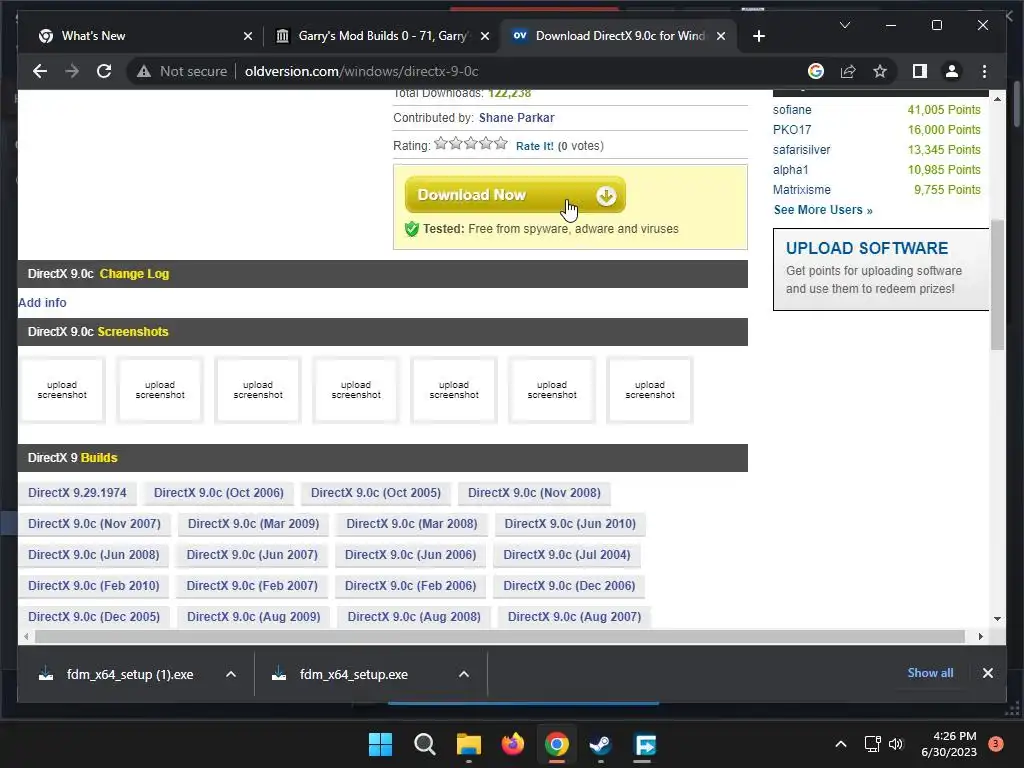The image size is (1024, 768).
Task: Click the horizontal scroll right arrow
Action: (x=980, y=636)
